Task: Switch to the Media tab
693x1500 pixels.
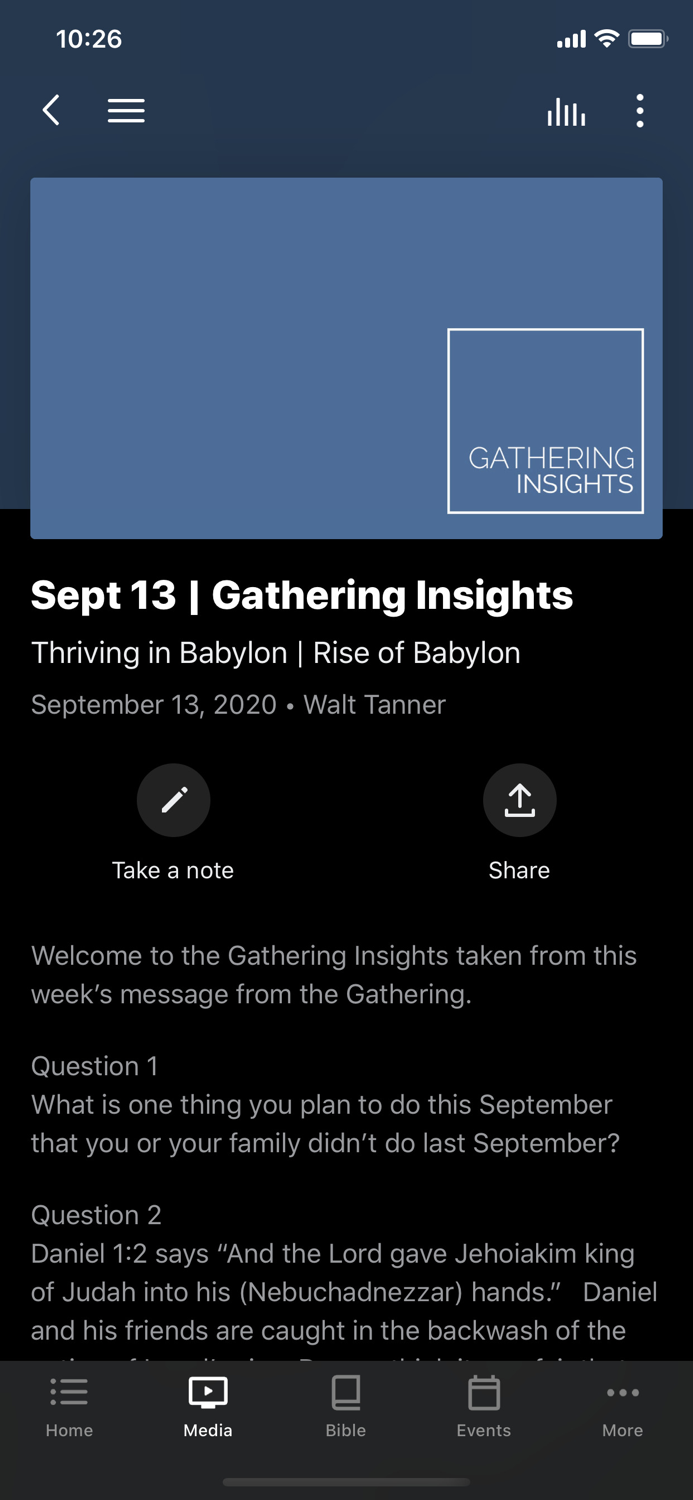Action: point(207,1405)
